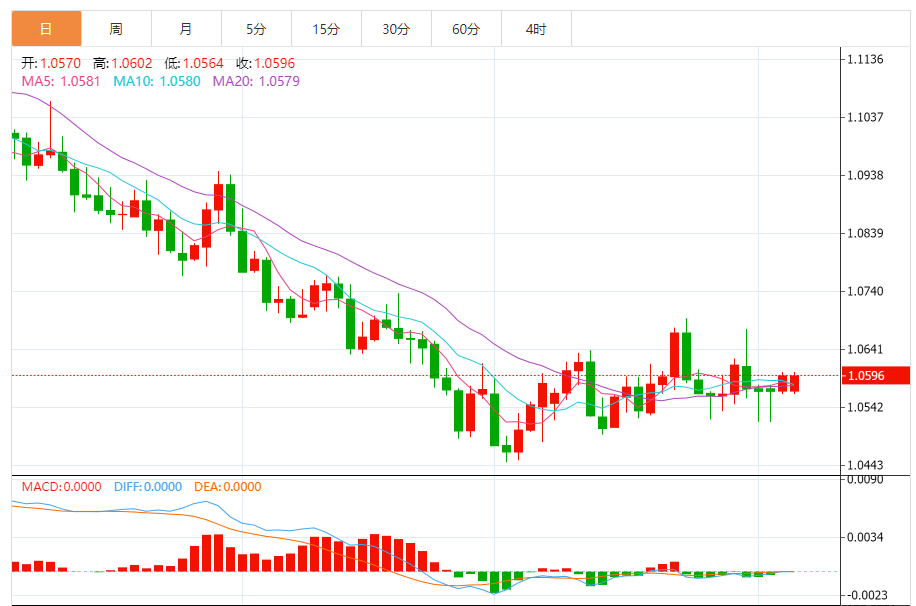Click the 1.0542 price axis label
The width and height of the screenshot is (916, 606).
point(865,407)
